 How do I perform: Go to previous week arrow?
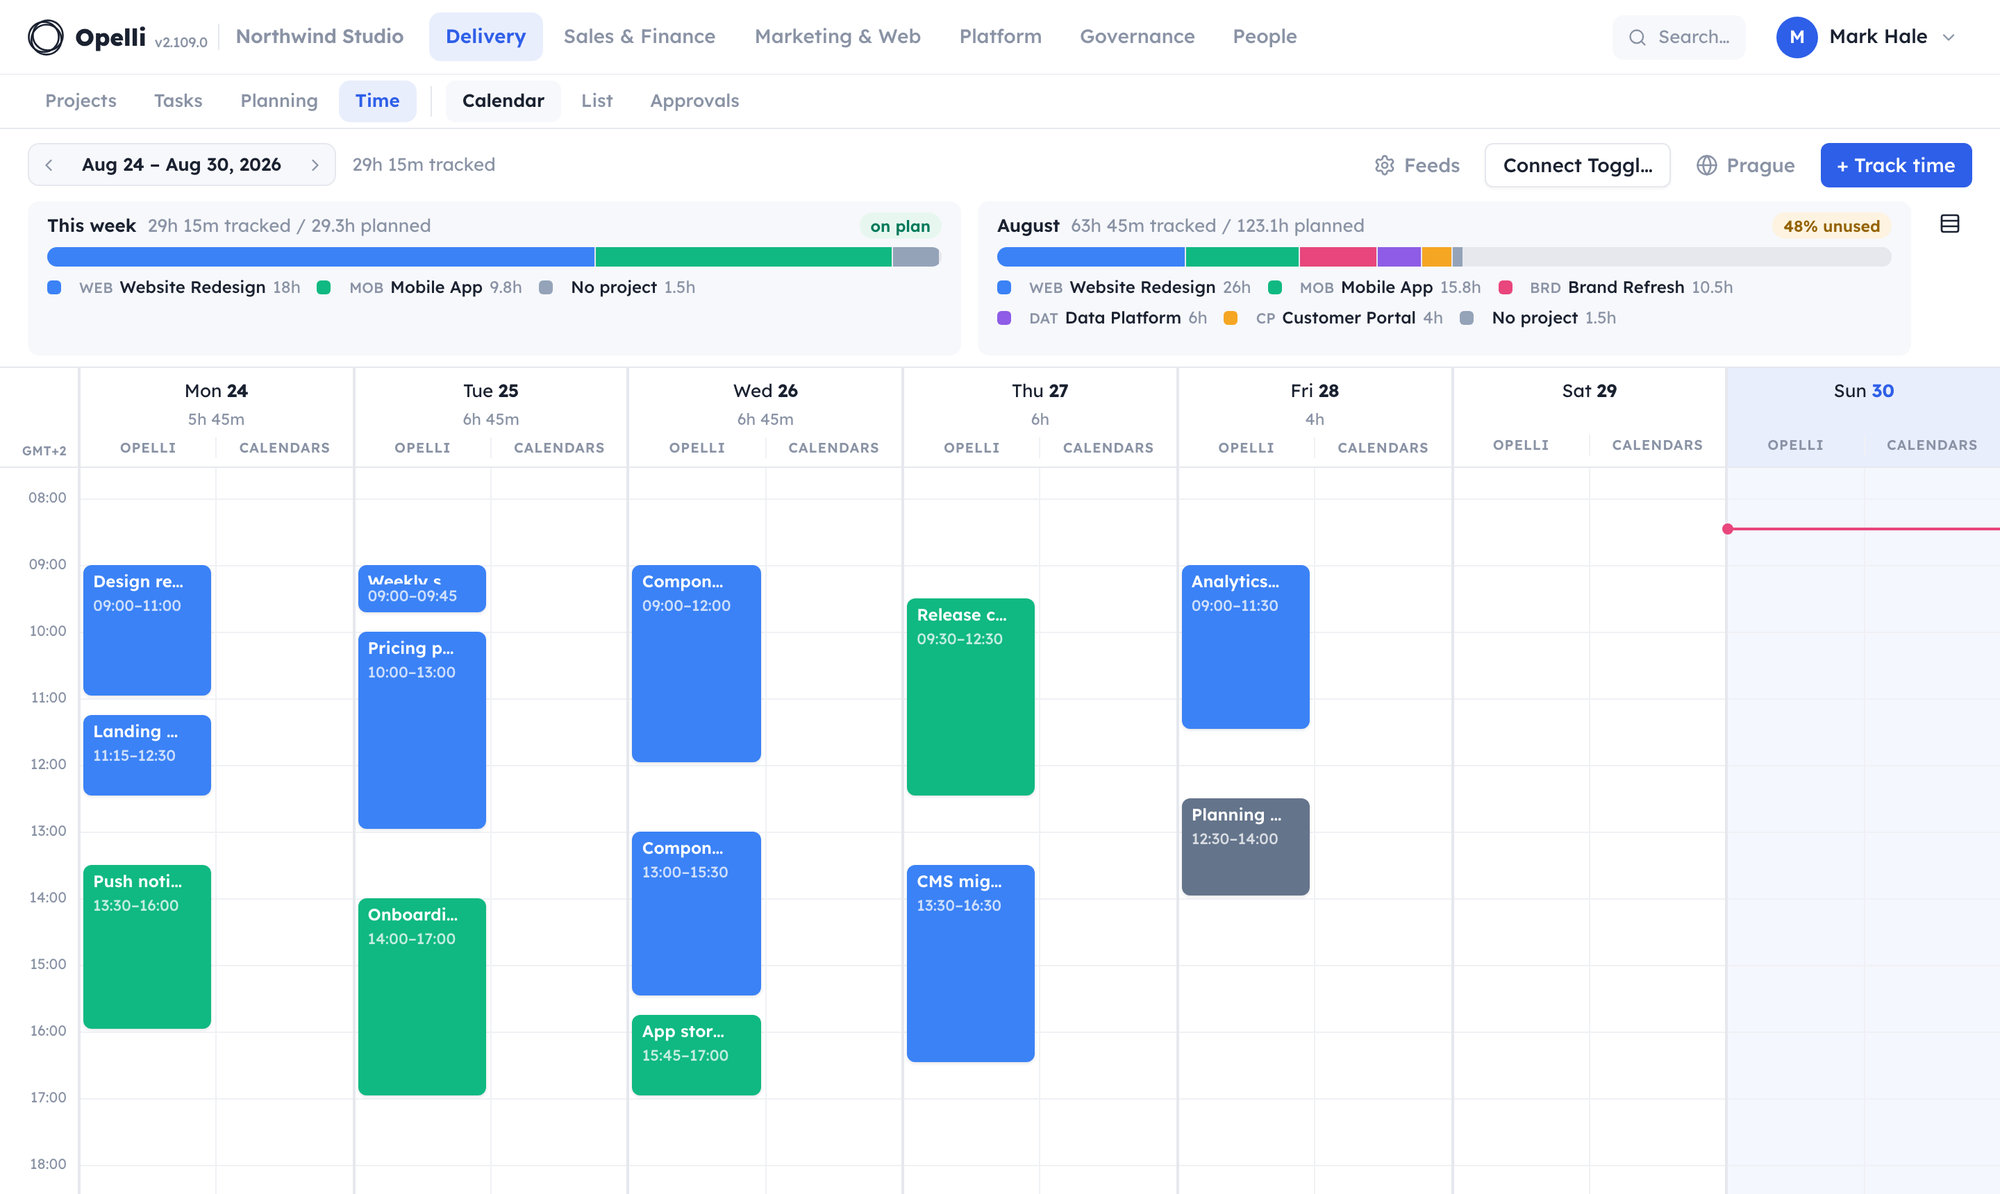pyautogui.click(x=49, y=165)
